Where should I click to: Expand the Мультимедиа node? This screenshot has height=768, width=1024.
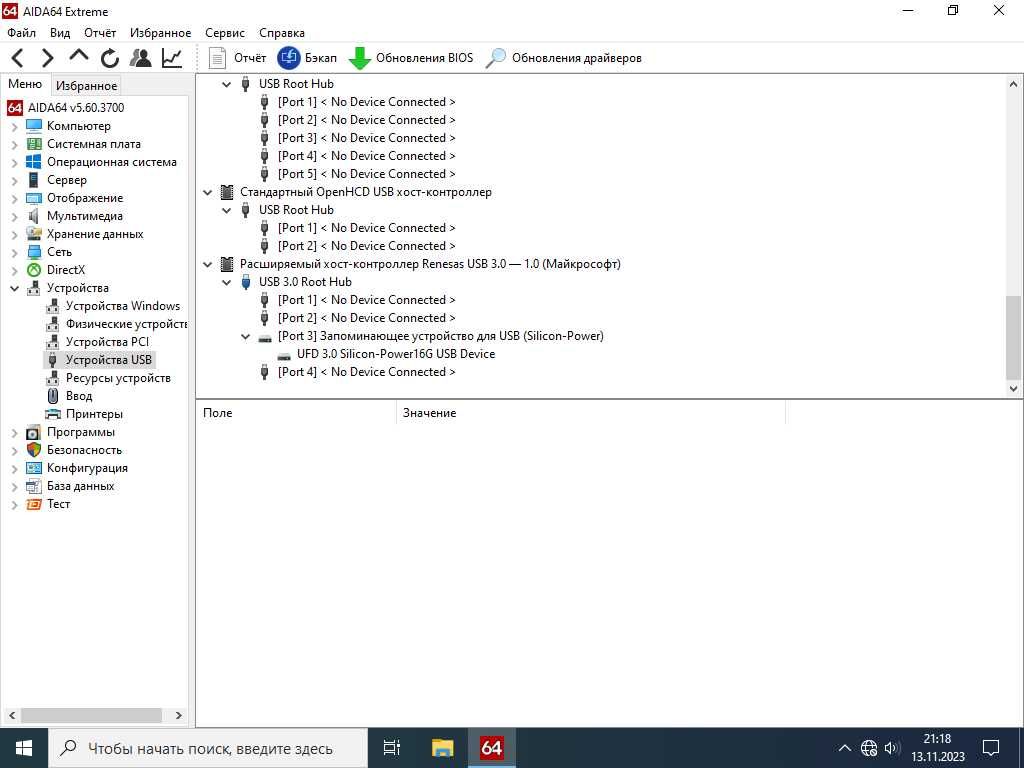pos(14,216)
